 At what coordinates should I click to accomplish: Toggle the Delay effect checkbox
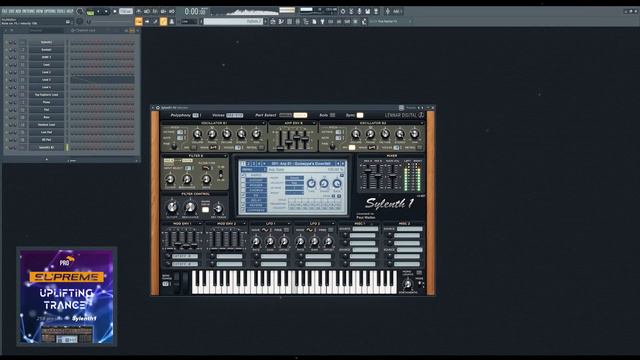pos(243,200)
